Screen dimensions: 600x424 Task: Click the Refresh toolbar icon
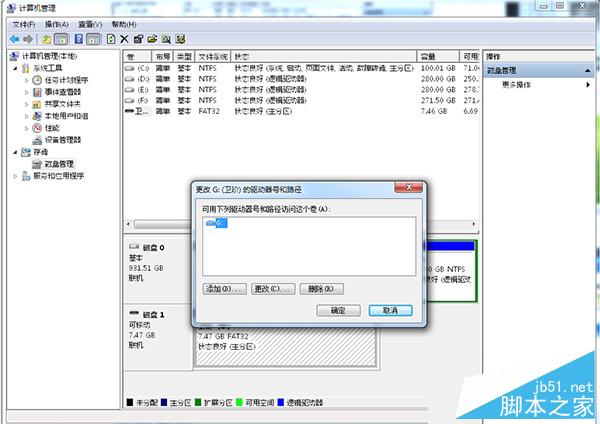[111, 39]
